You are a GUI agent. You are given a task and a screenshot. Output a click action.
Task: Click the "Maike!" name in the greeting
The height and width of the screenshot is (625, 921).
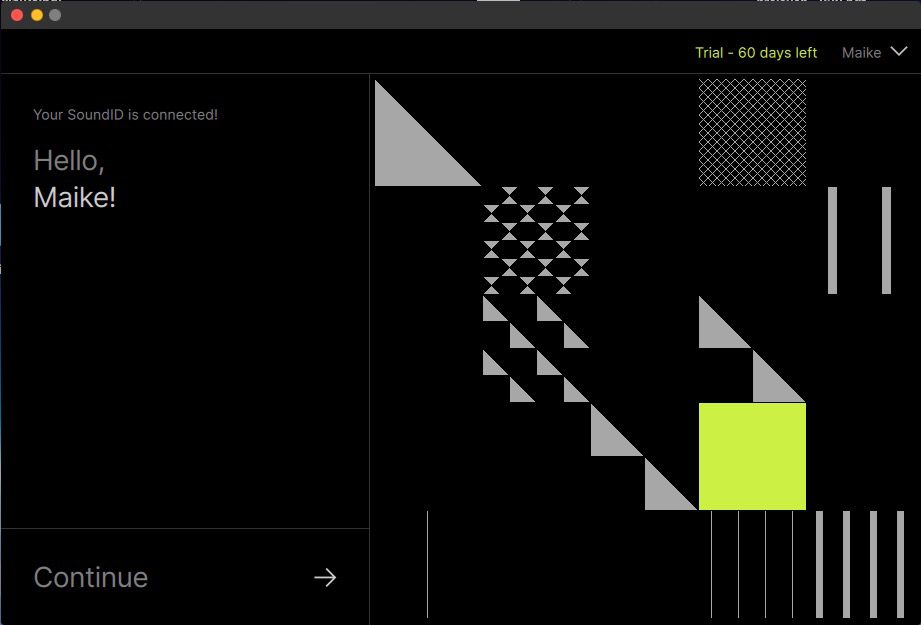pyautogui.click(x=75, y=198)
